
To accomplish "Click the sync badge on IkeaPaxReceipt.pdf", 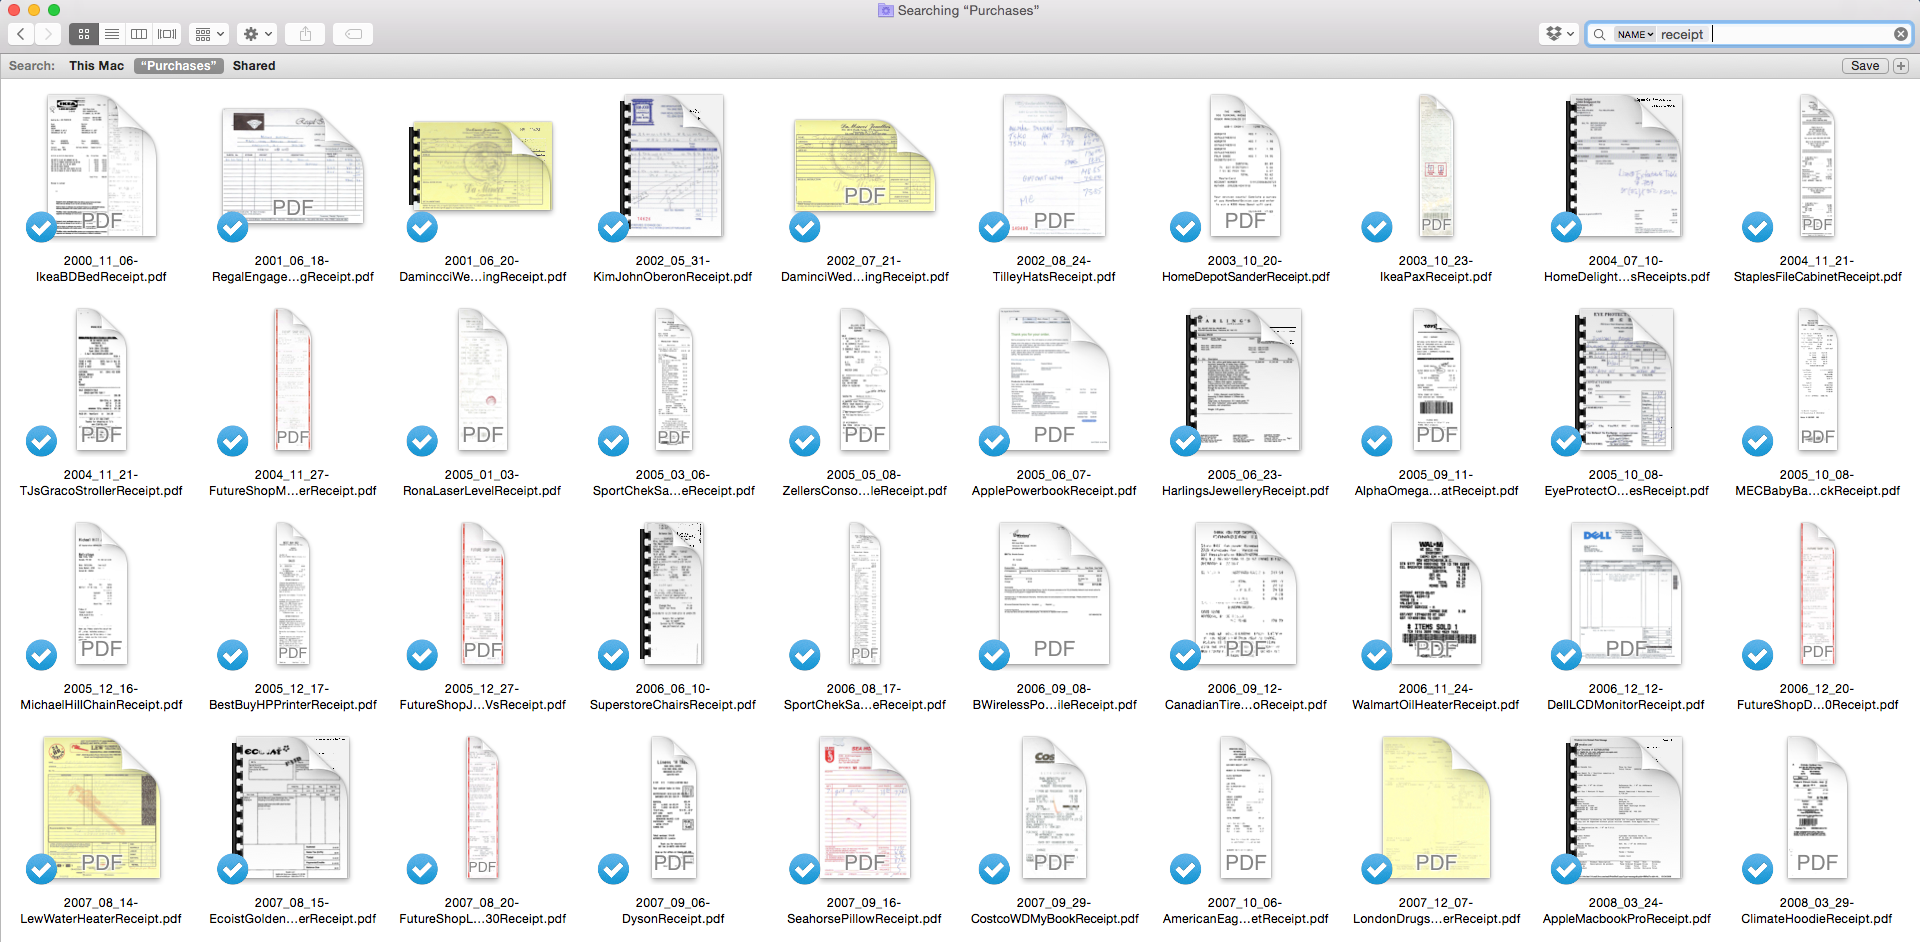I will (x=1376, y=227).
